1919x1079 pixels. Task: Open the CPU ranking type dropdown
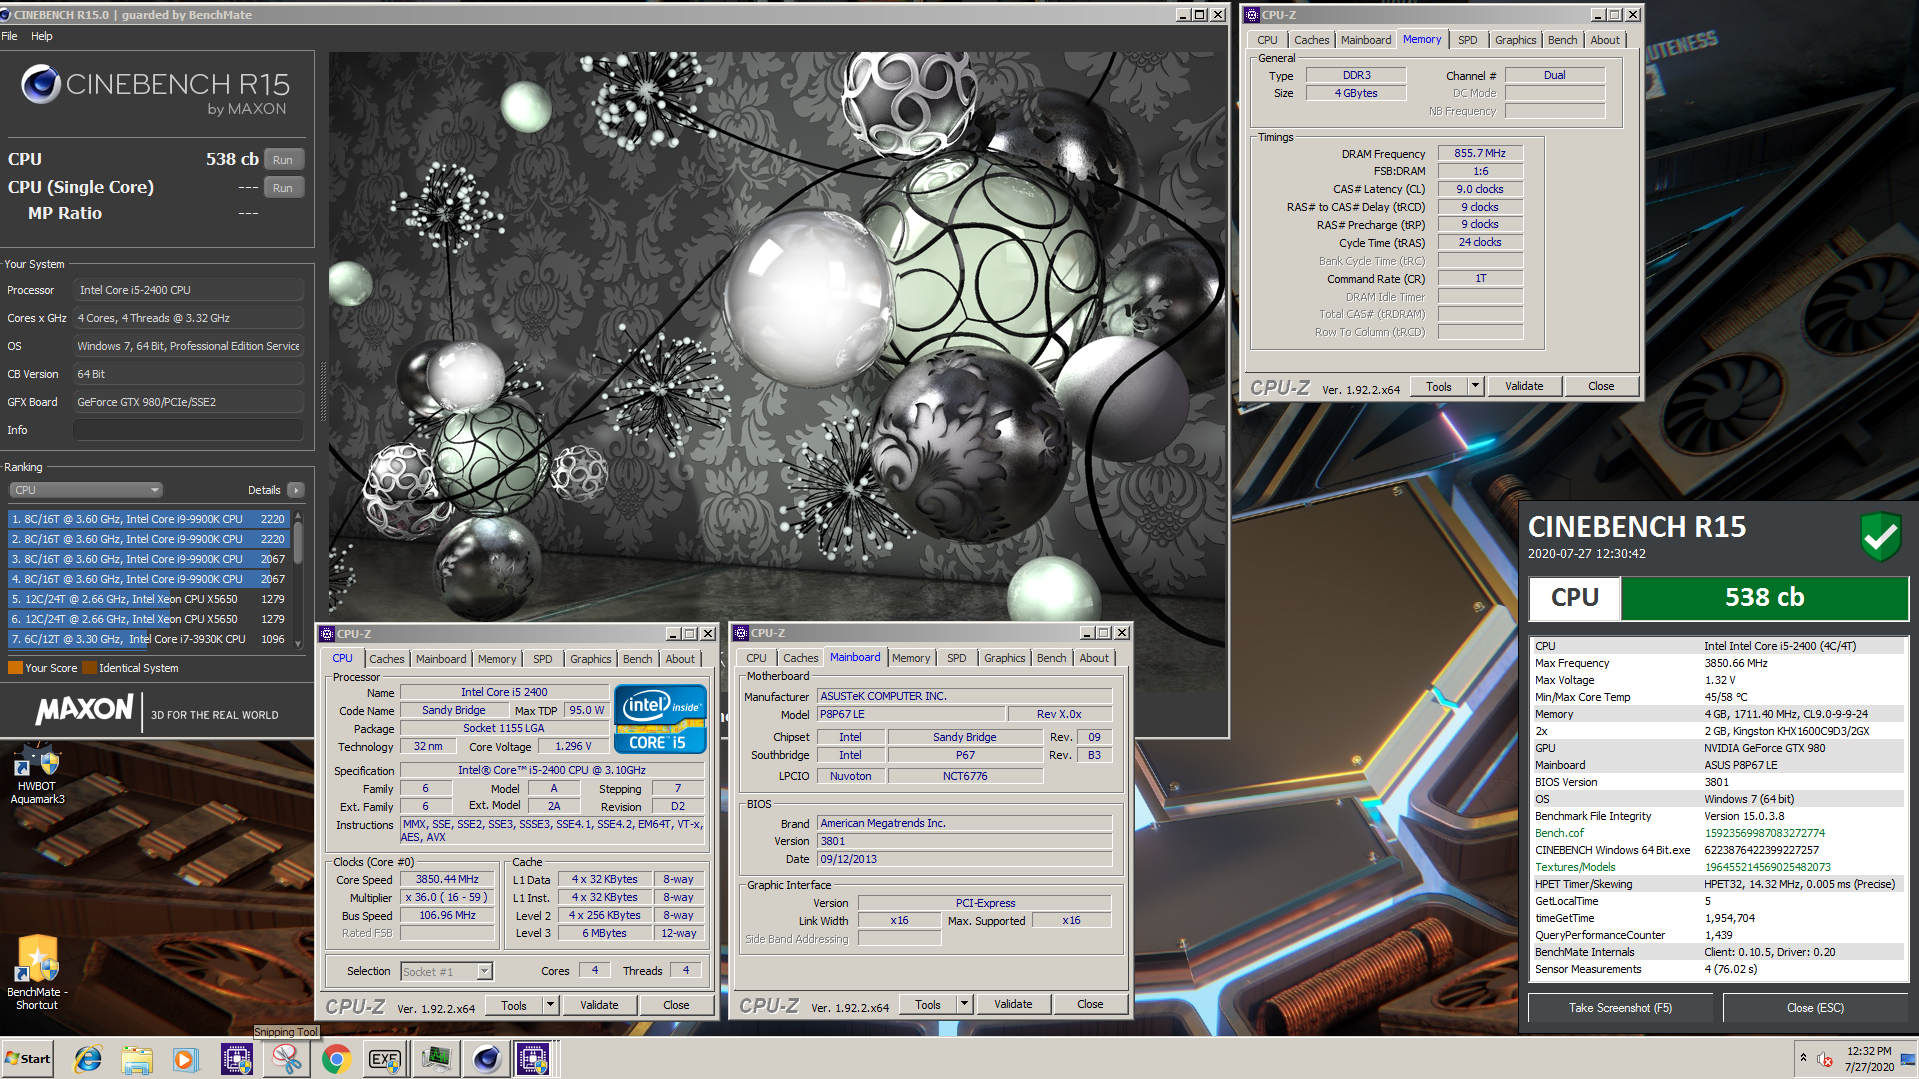tap(86, 490)
